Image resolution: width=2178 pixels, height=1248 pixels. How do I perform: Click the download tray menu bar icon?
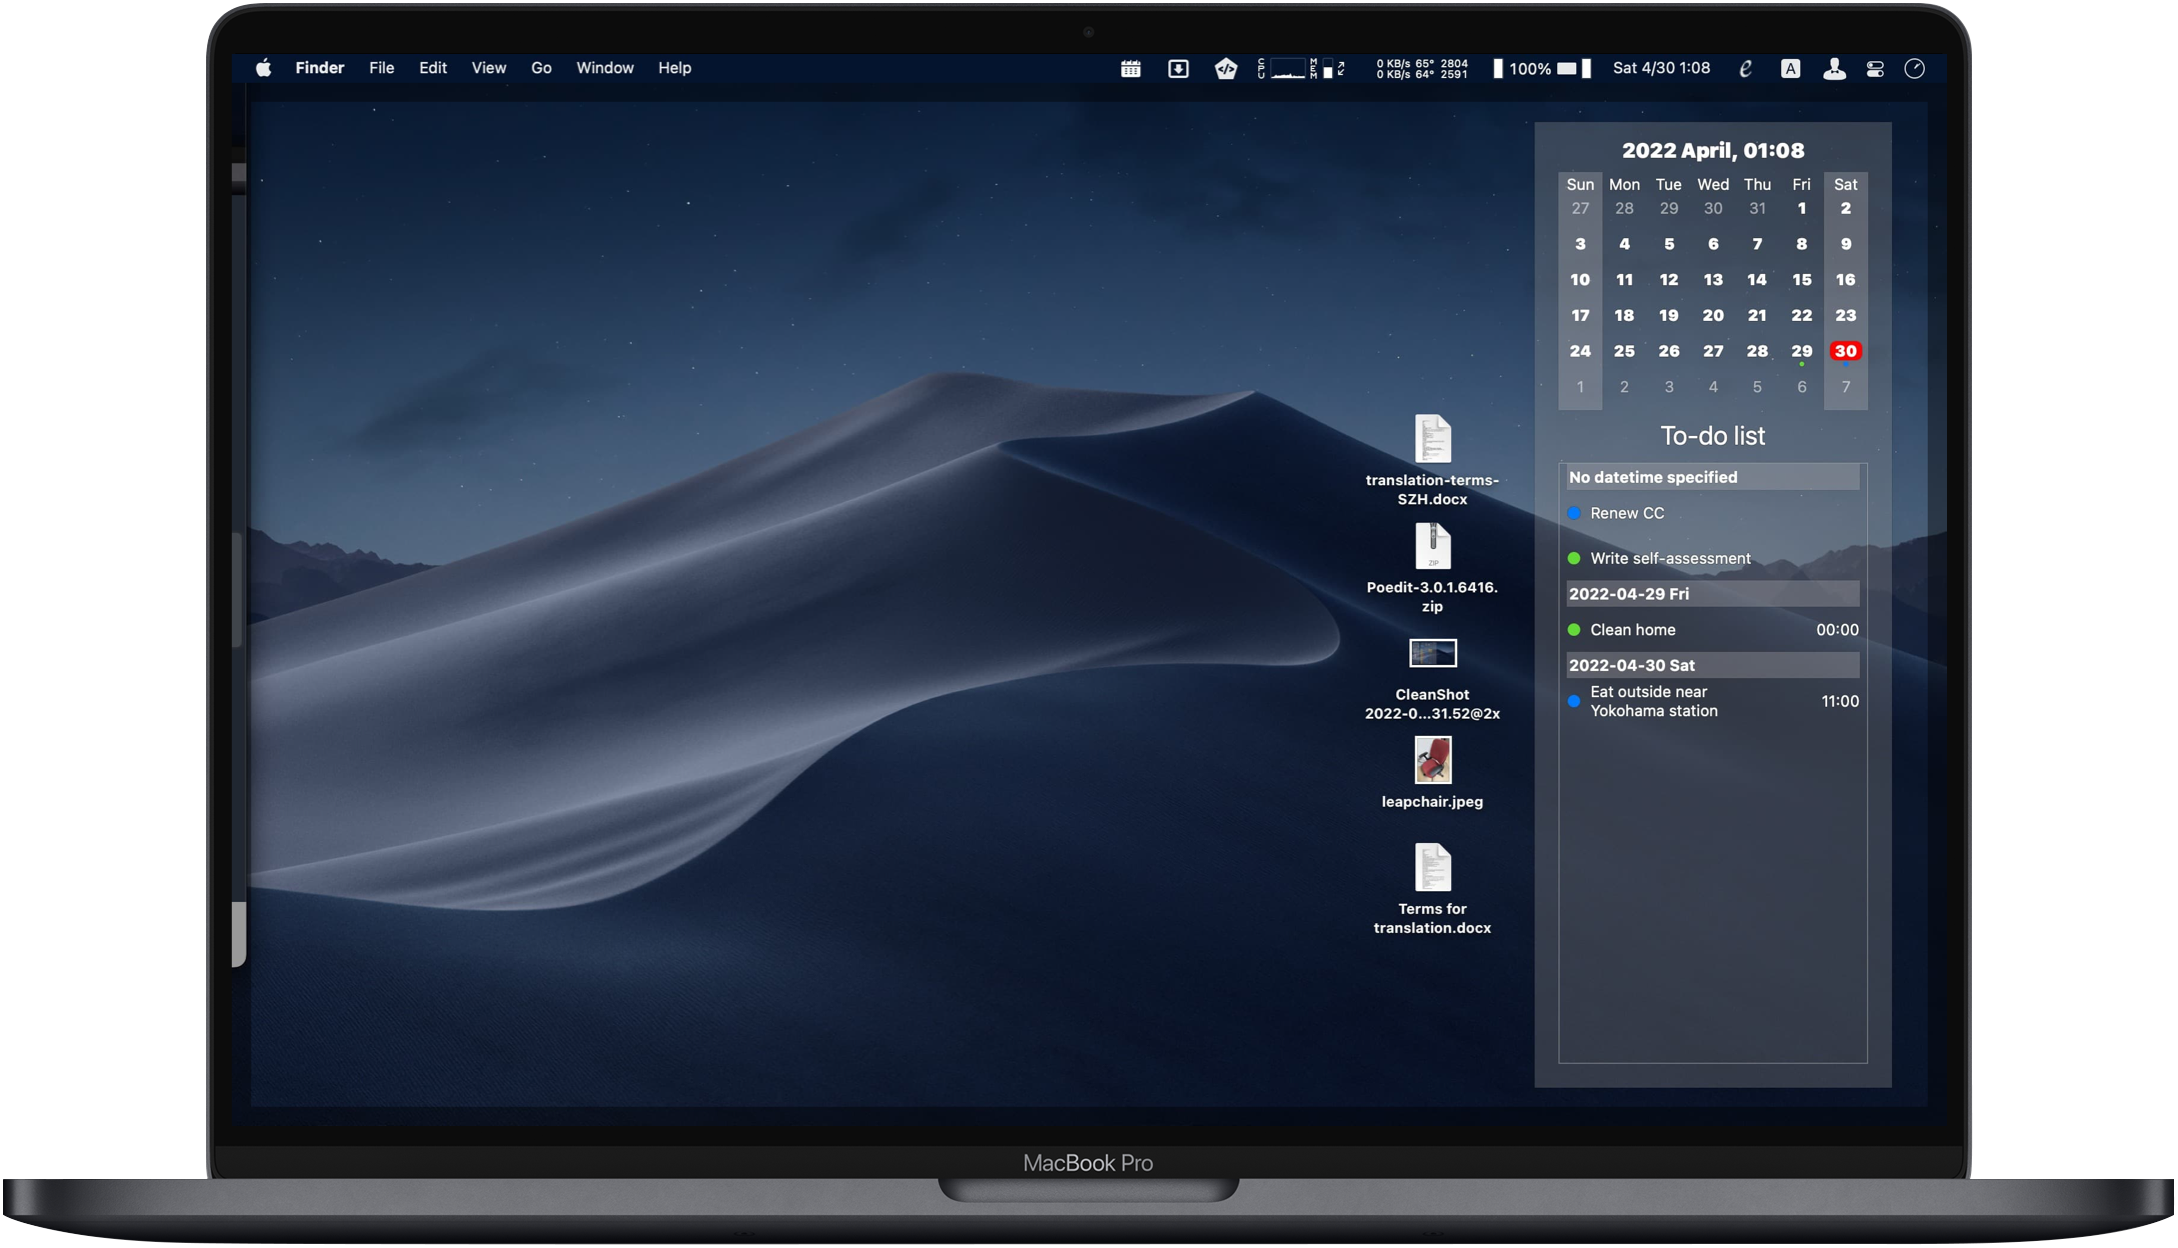click(x=1178, y=68)
